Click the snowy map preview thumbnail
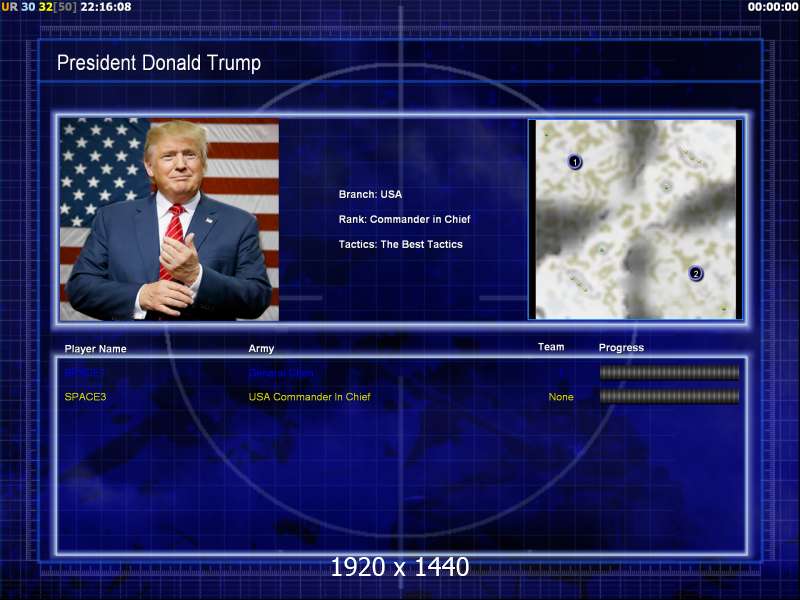This screenshot has width=800, height=600. click(x=635, y=219)
